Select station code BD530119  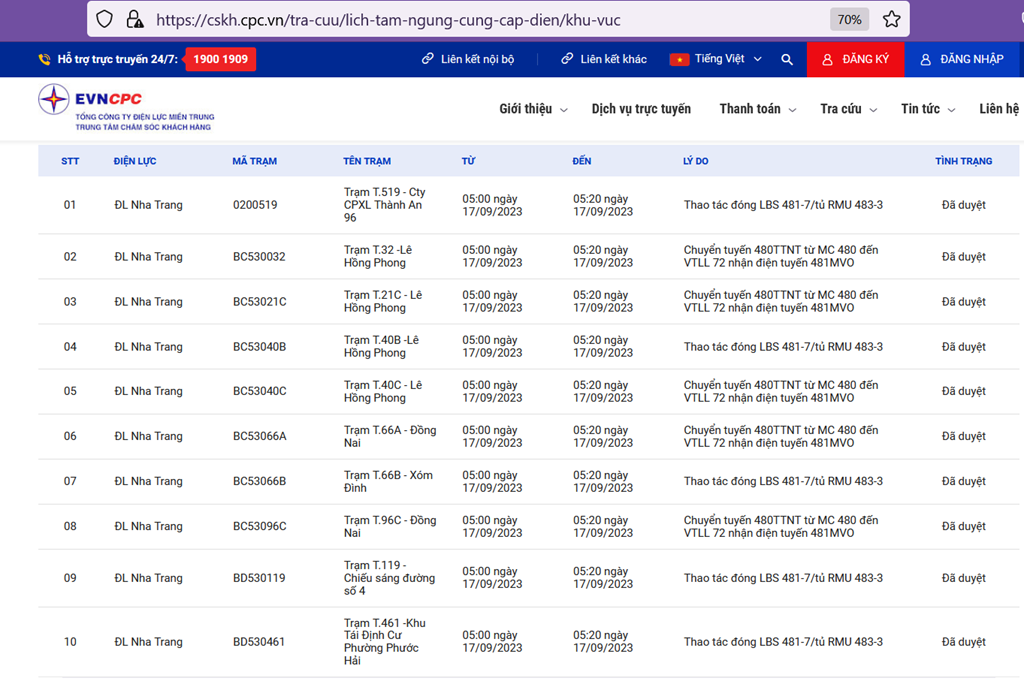tap(259, 578)
